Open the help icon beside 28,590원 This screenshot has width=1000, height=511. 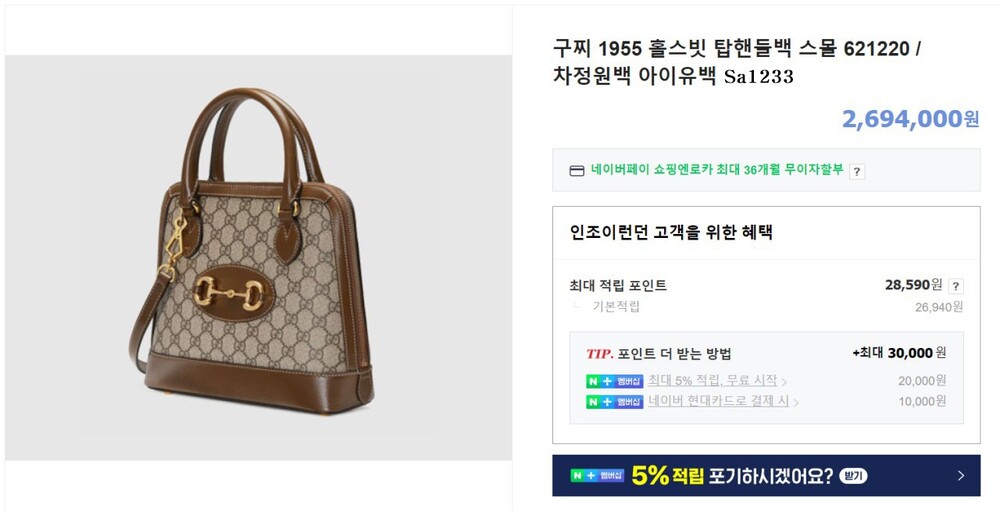coord(956,286)
